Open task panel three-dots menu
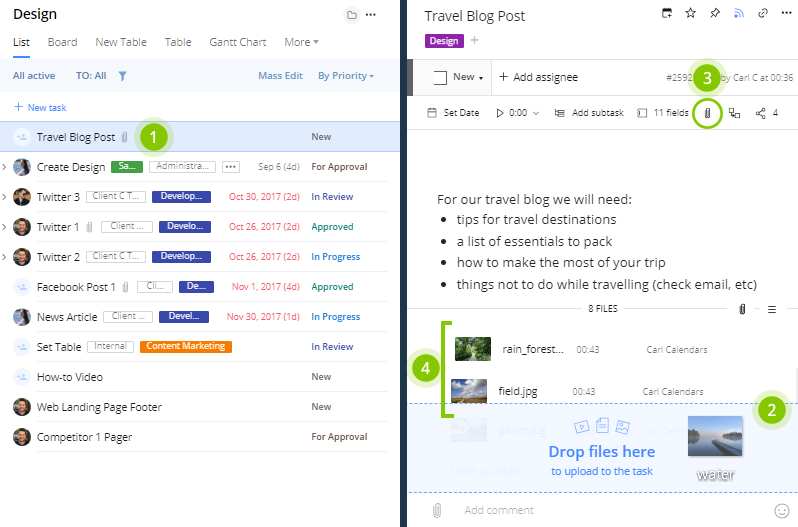The width and height of the screenshot is (798, 527). pyautogui.click(x=786, y=13)
